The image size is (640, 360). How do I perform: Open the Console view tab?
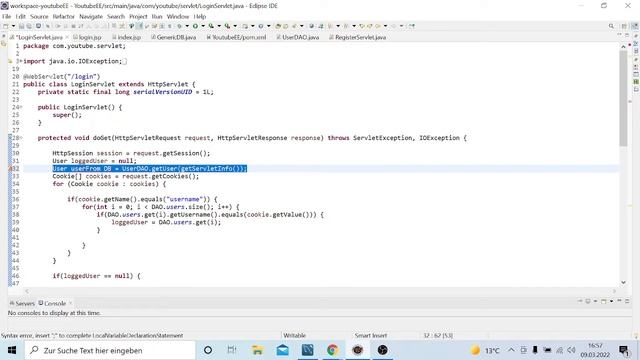point(52,303)
